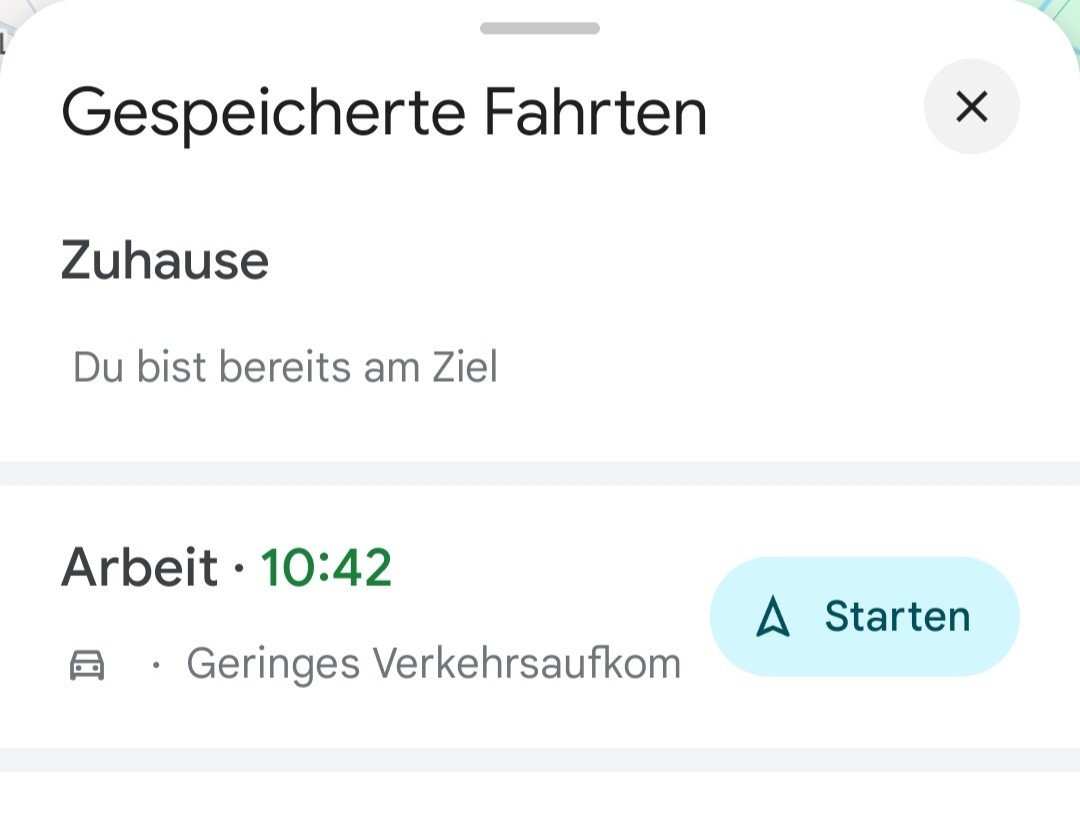Tap the navigation arrow icon in Starten
This screenshot has width=1080, height=825.
pos(772,619)
